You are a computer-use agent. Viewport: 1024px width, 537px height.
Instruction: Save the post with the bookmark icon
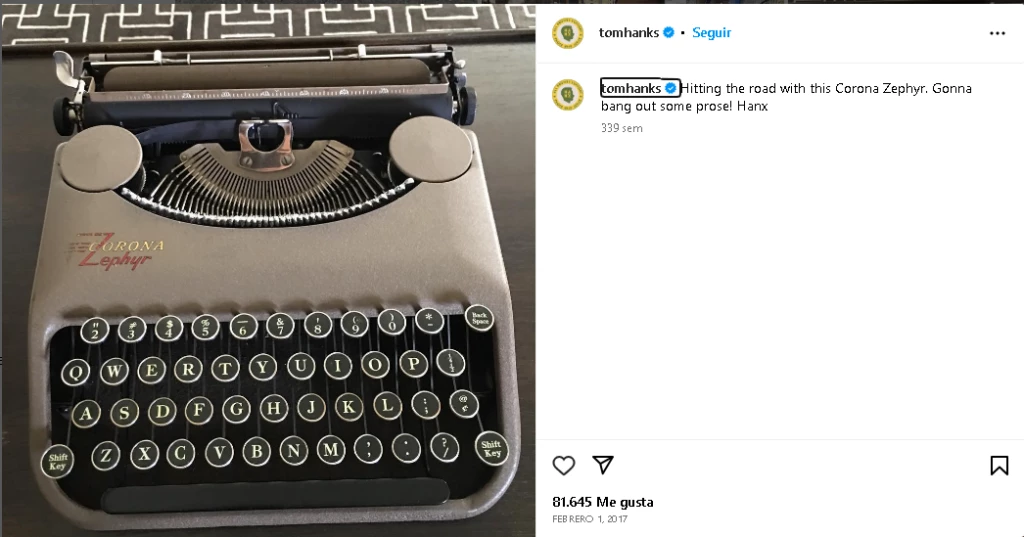click(x=999, y=465)
